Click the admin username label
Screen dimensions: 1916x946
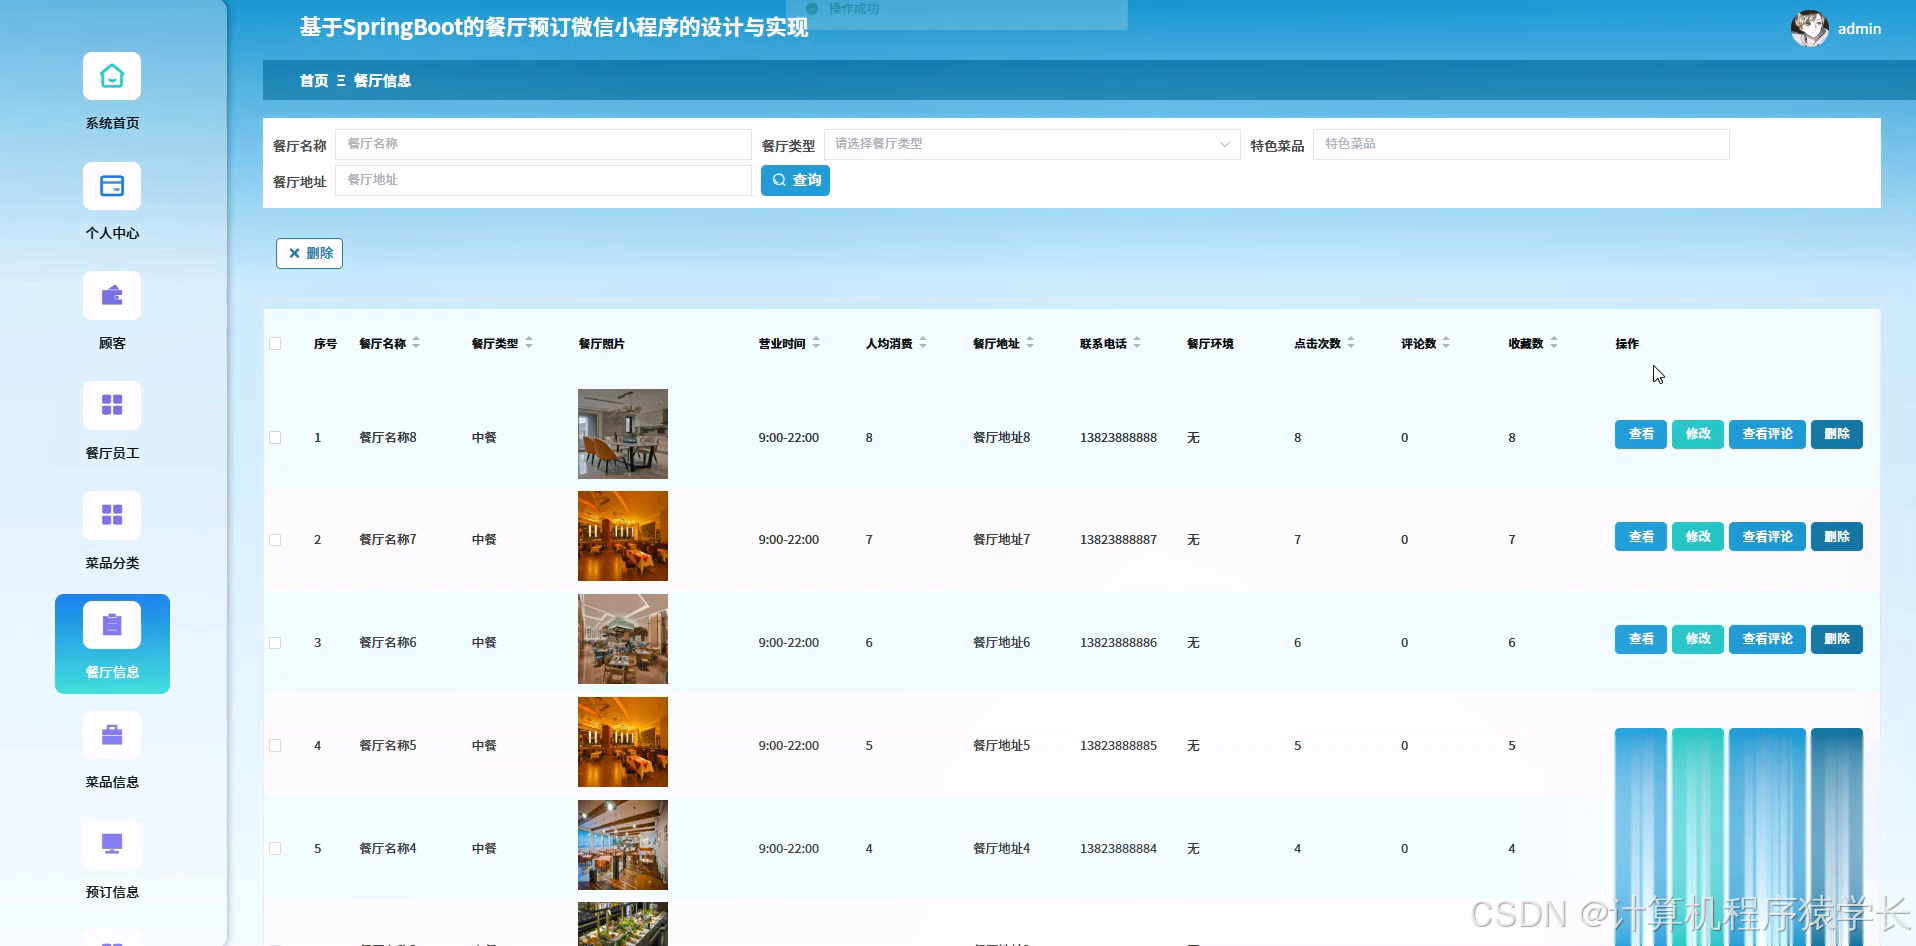point(1859,29)
